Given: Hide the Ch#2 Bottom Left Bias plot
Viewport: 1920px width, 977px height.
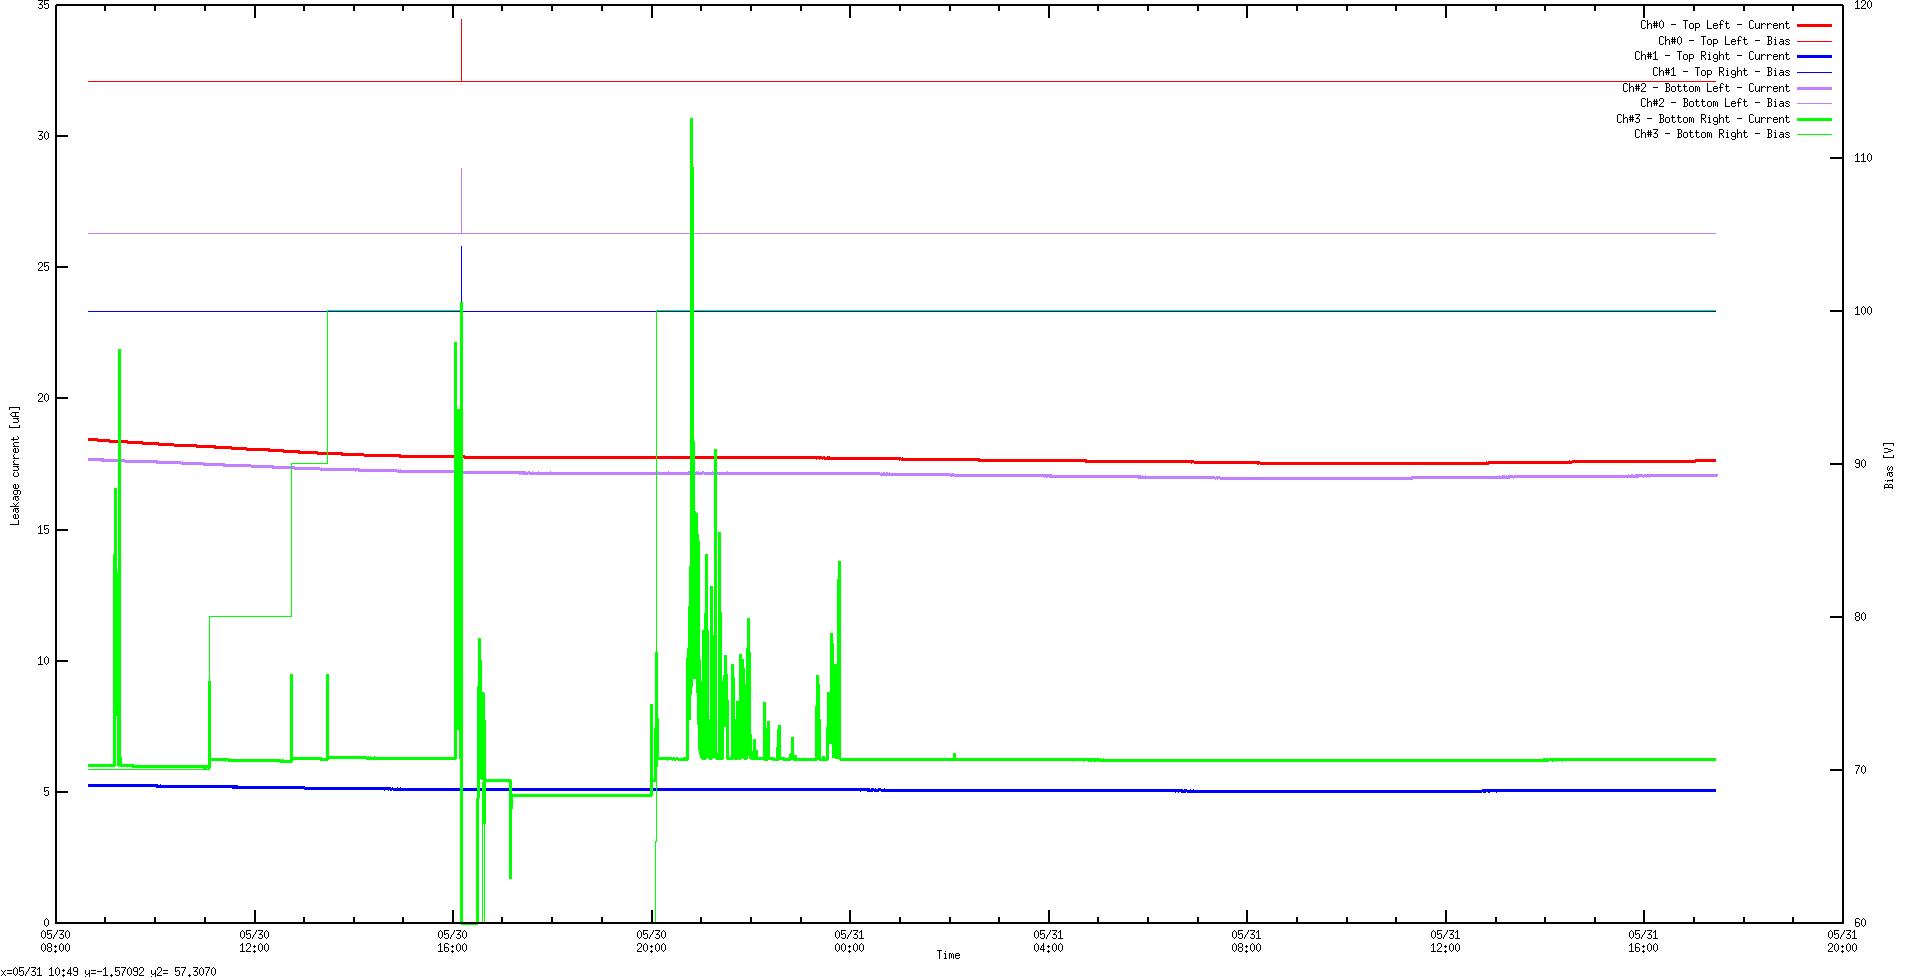Looking at the screenshot, I should 1714,103.
